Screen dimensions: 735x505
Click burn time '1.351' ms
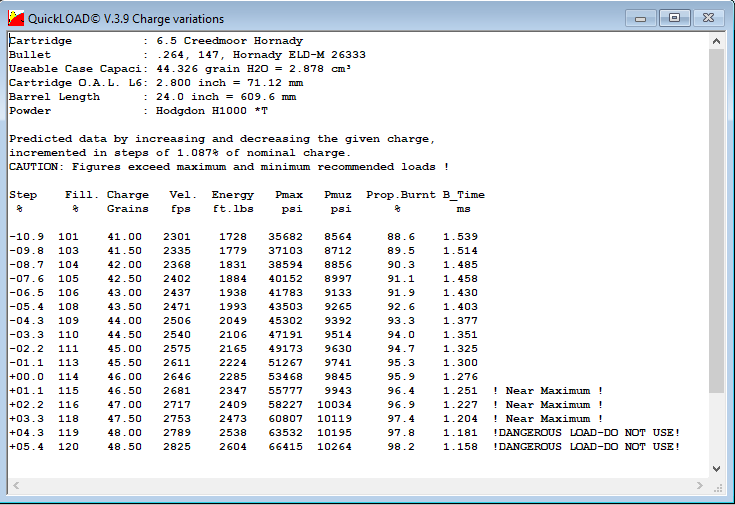pos(460,335)
